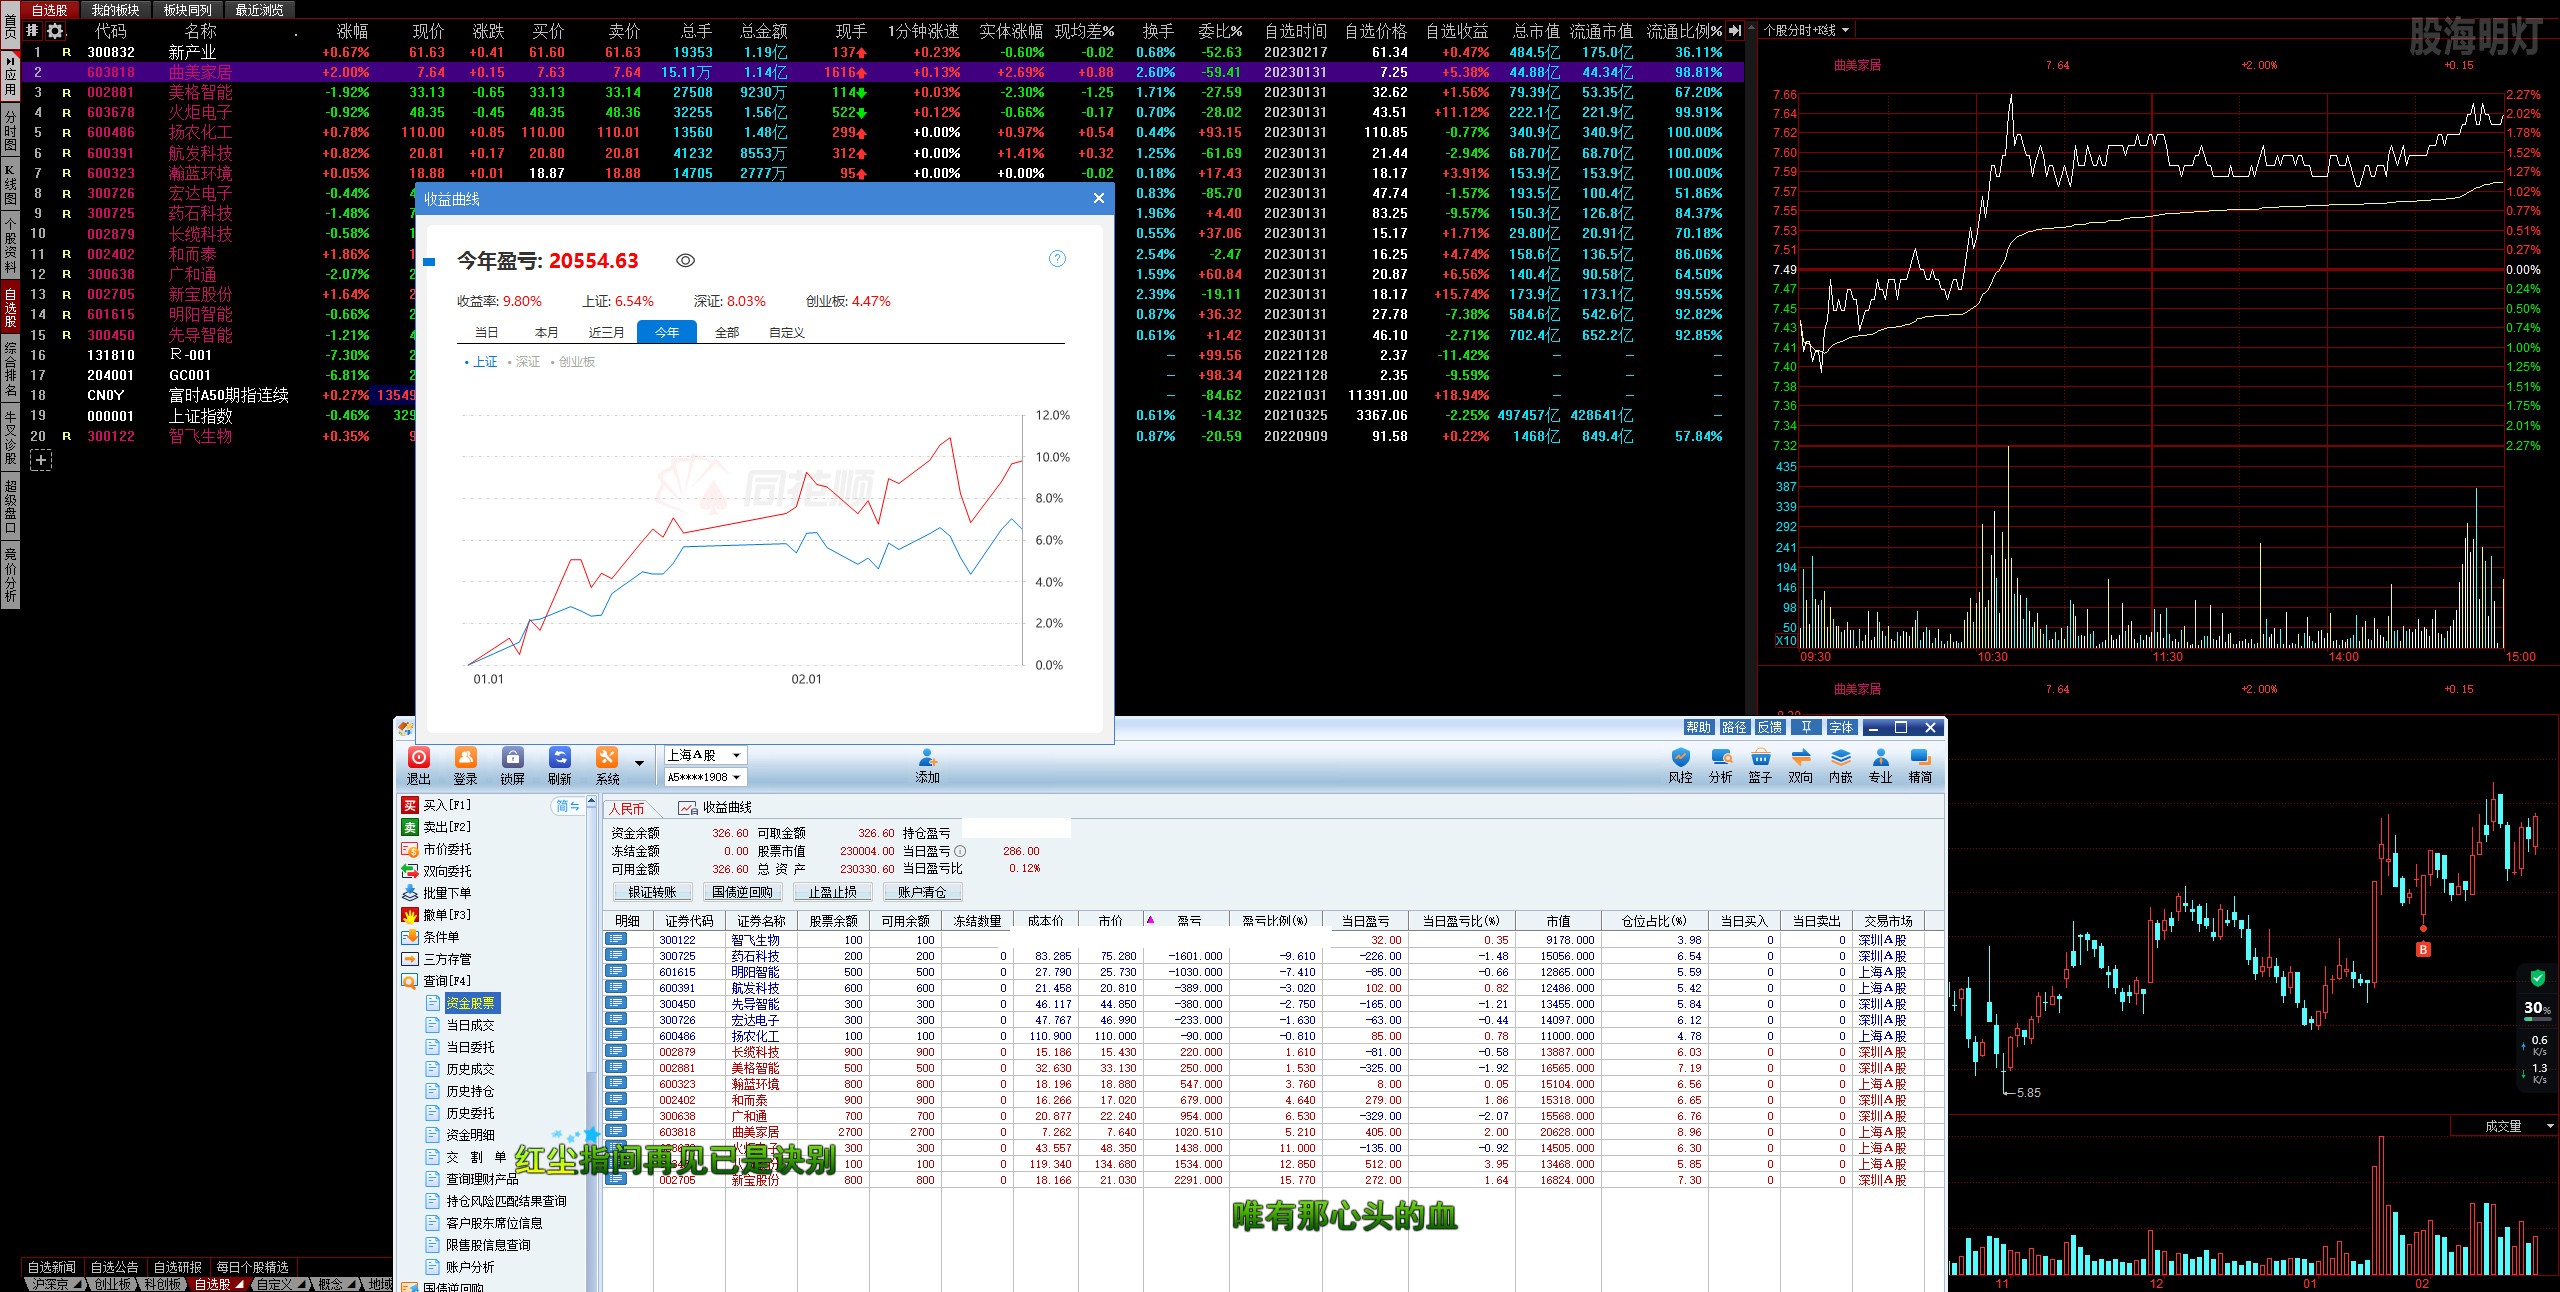Click the B buy marker on candlestick chart

(x=2423, y=949)
